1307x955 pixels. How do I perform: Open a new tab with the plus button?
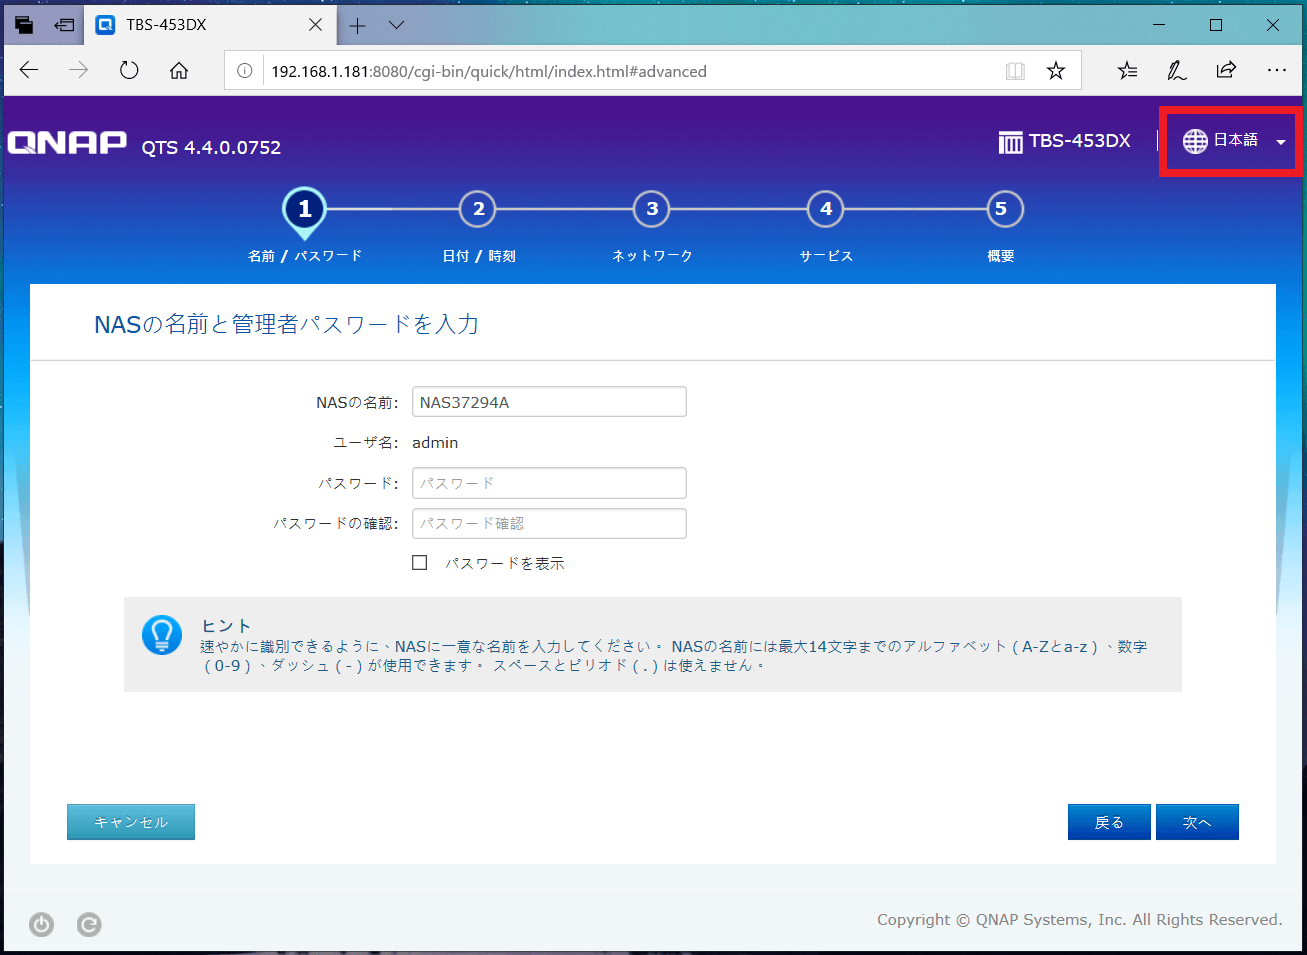(357, 25)
